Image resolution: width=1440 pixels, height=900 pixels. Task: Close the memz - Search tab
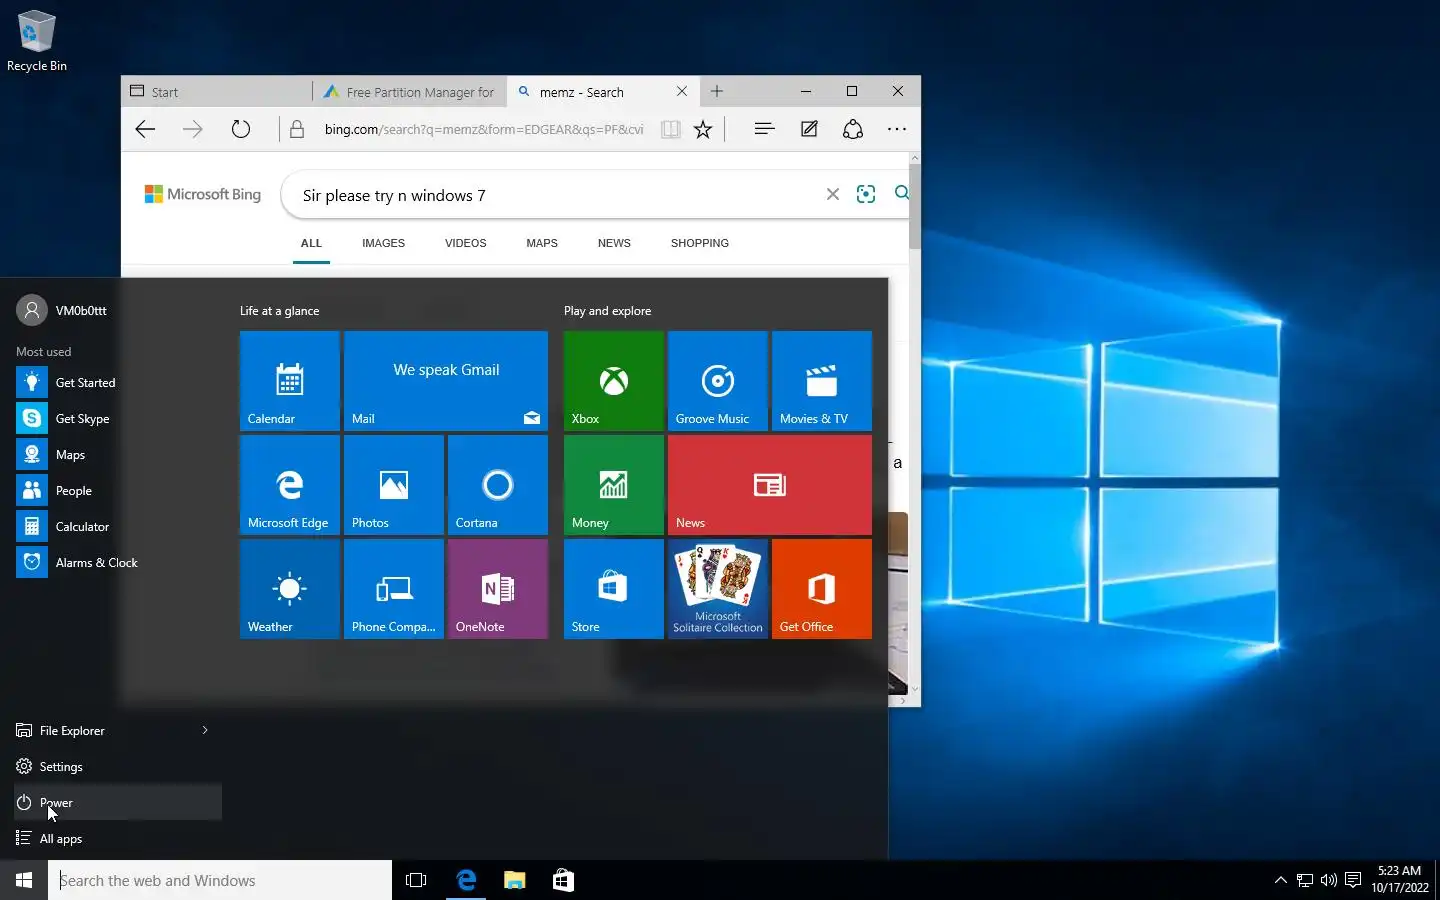click(x=682, y=91)
